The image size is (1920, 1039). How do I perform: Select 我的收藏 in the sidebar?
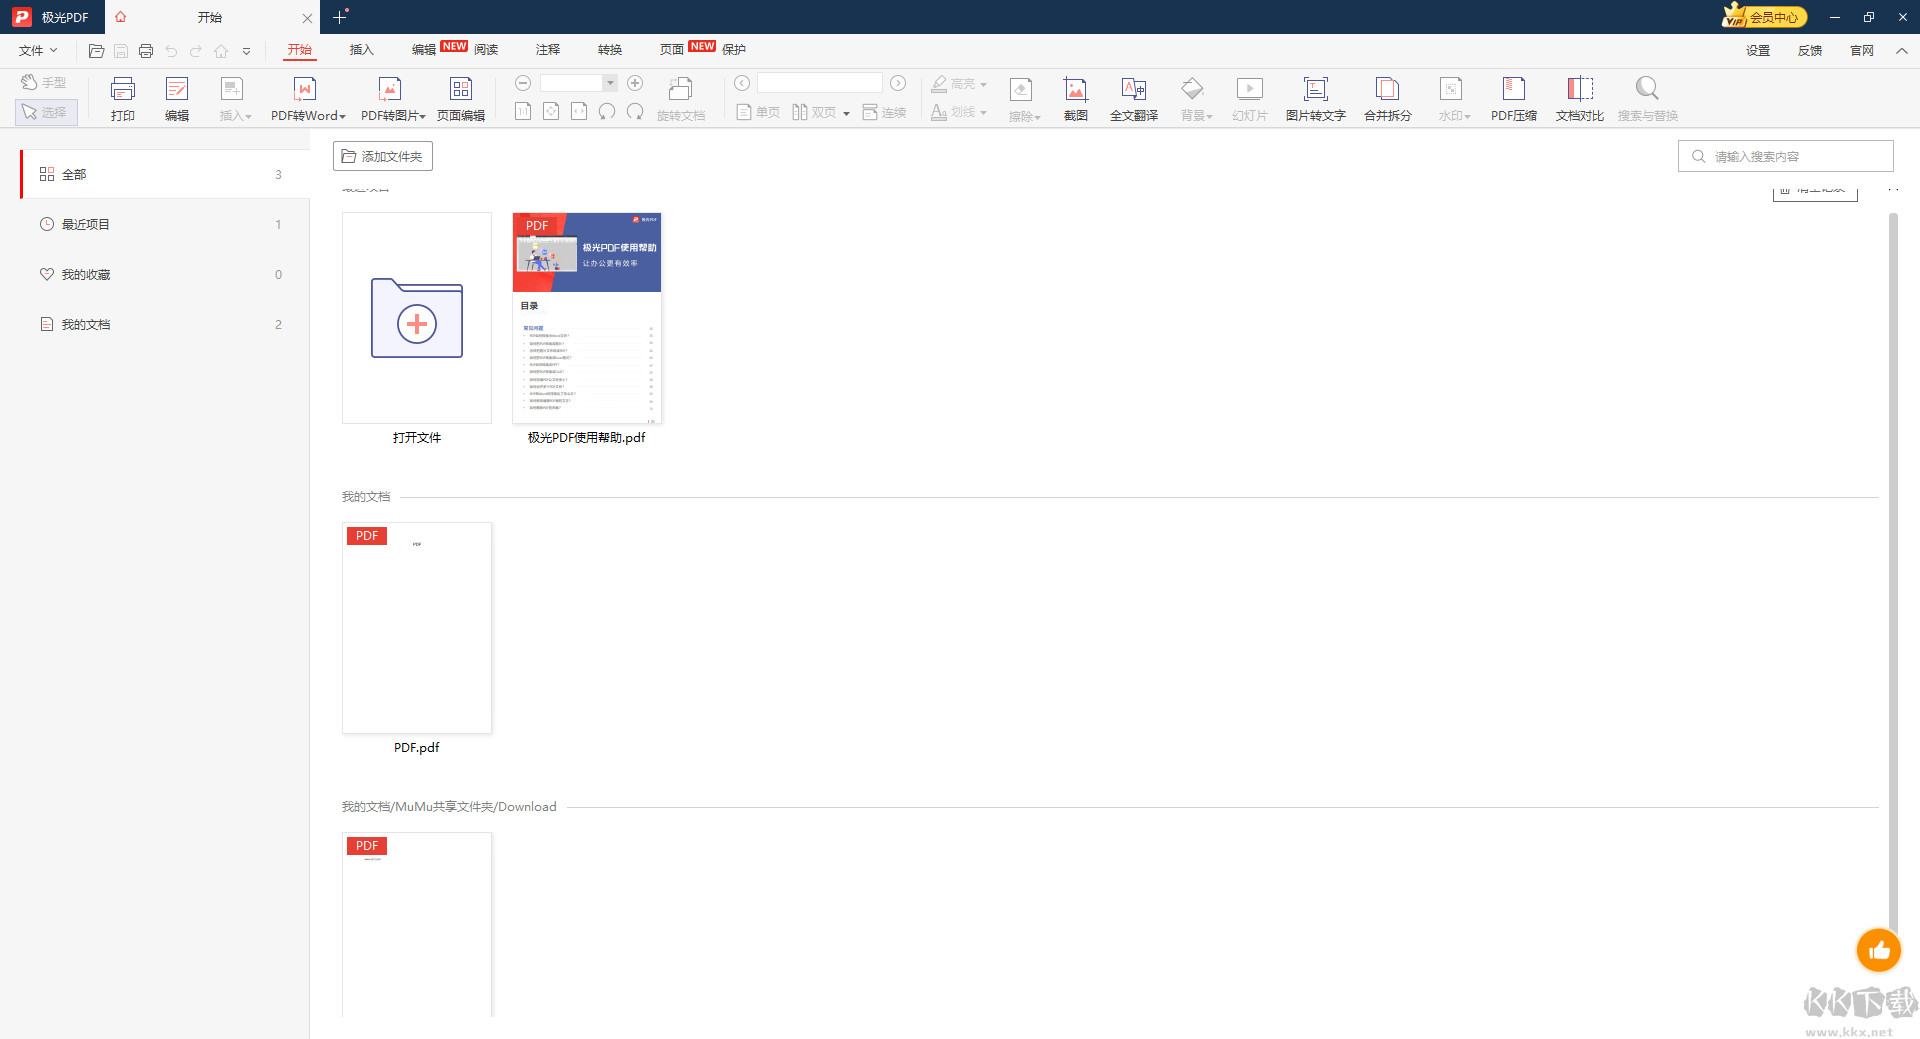pos(165,274)
